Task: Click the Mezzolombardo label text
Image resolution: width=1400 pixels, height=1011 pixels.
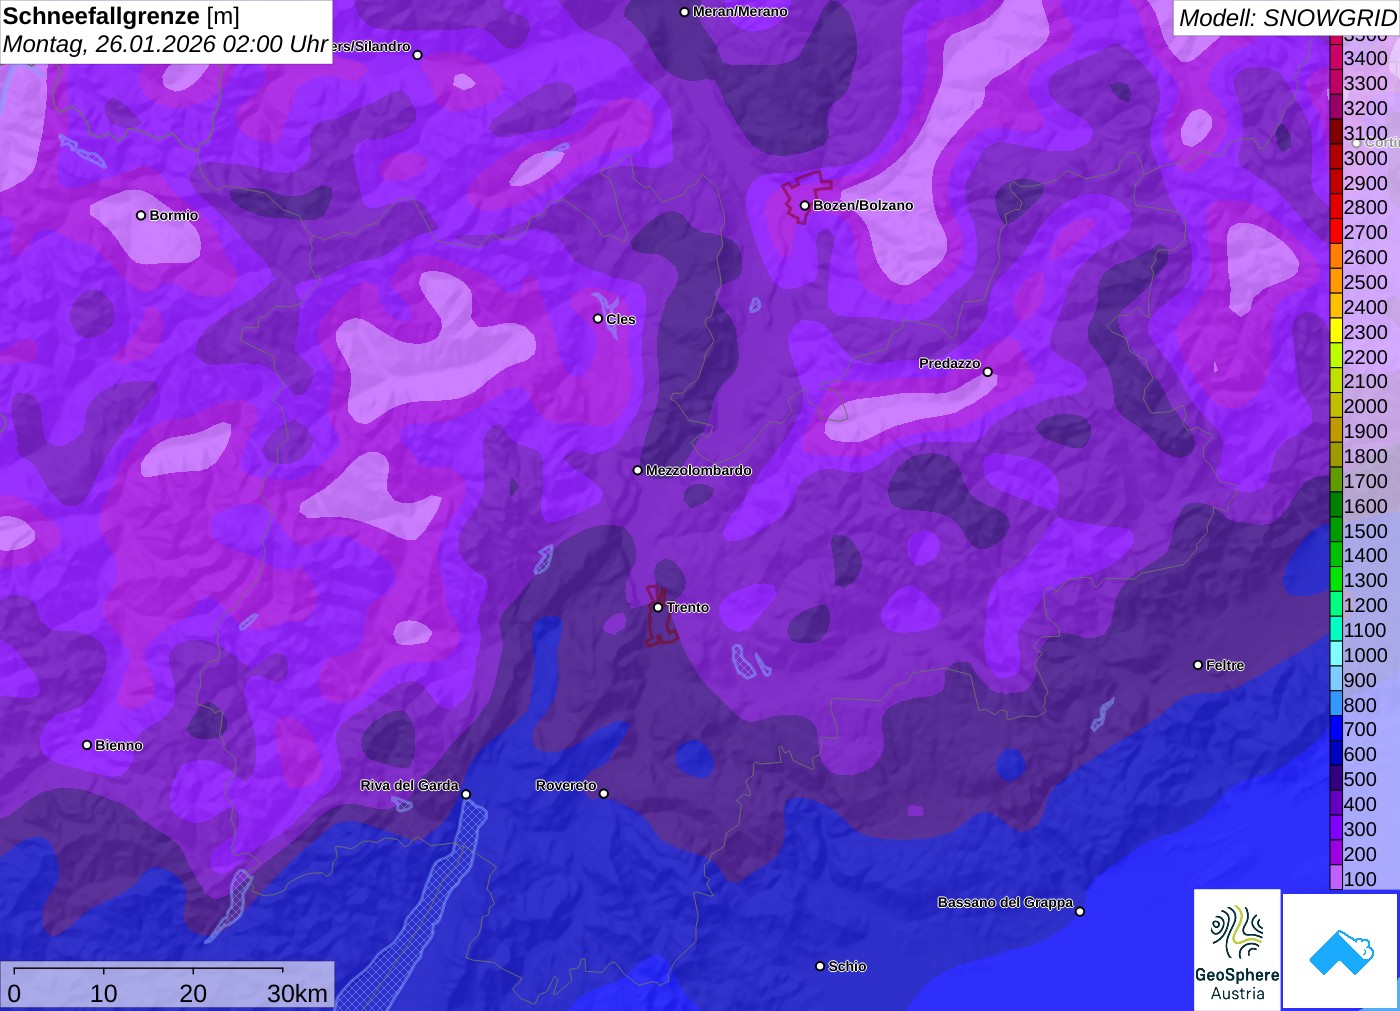Action: 698,470
